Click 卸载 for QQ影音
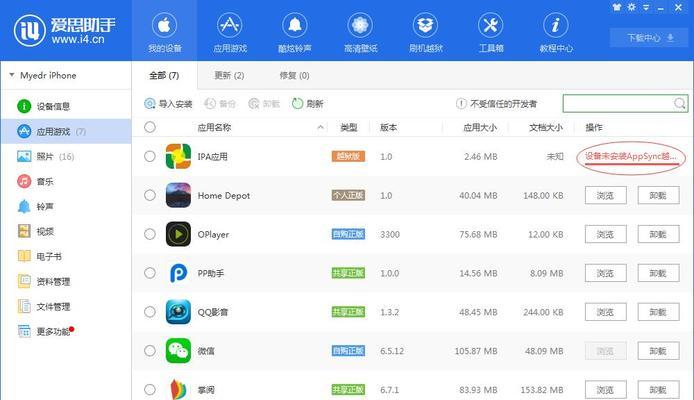 [658, 312]
